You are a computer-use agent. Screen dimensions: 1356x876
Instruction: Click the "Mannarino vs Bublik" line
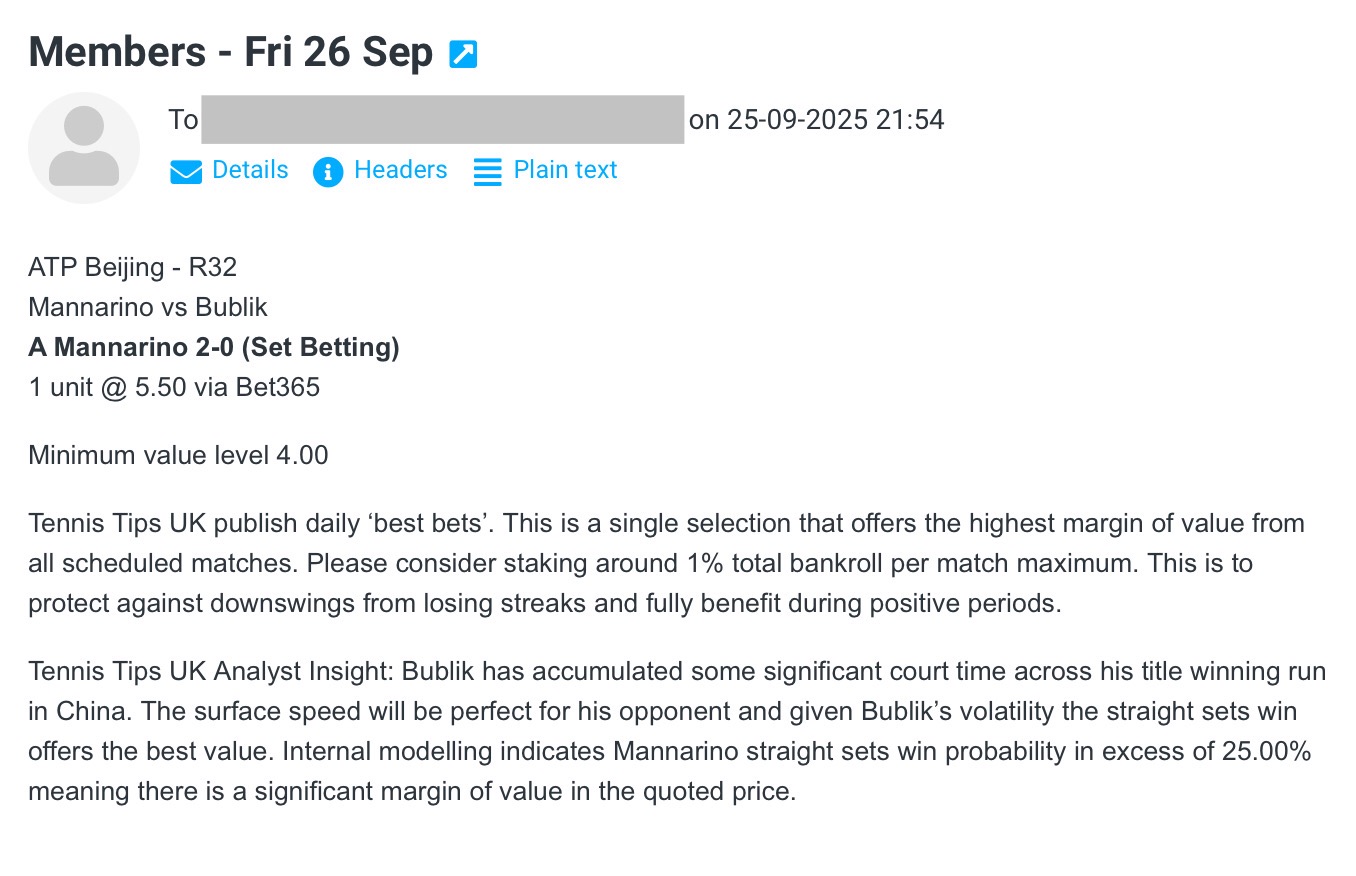(148, 308)
